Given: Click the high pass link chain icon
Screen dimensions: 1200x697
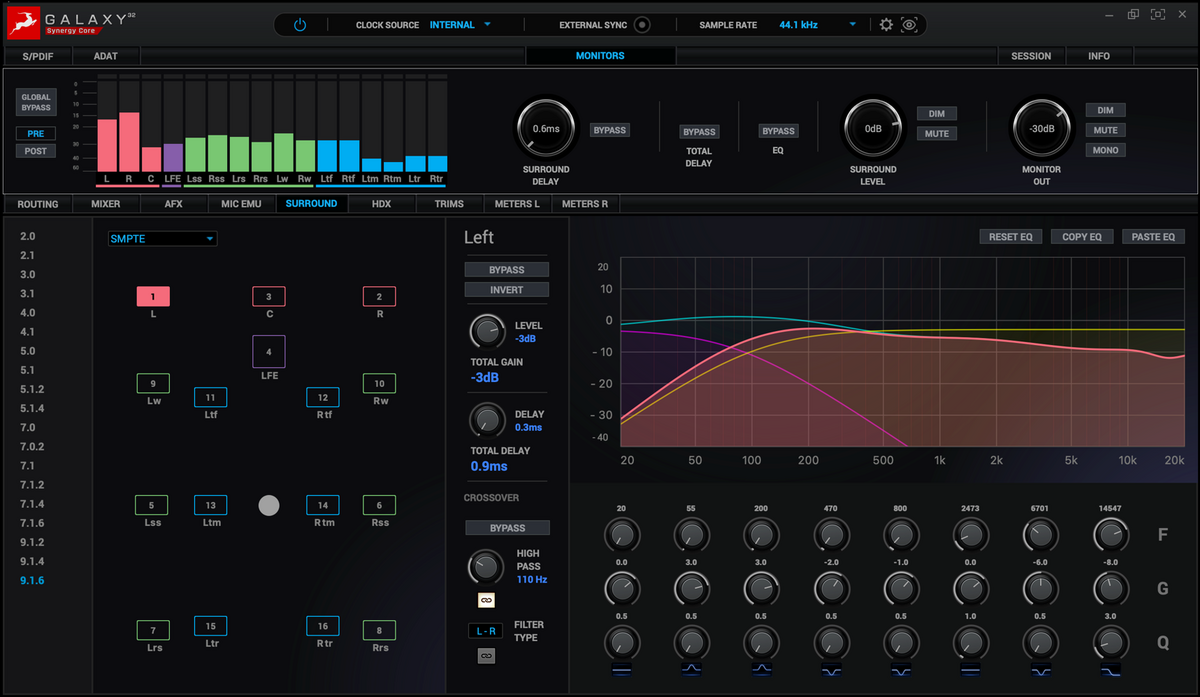Looking at the screenshot, I should [486, 600].
